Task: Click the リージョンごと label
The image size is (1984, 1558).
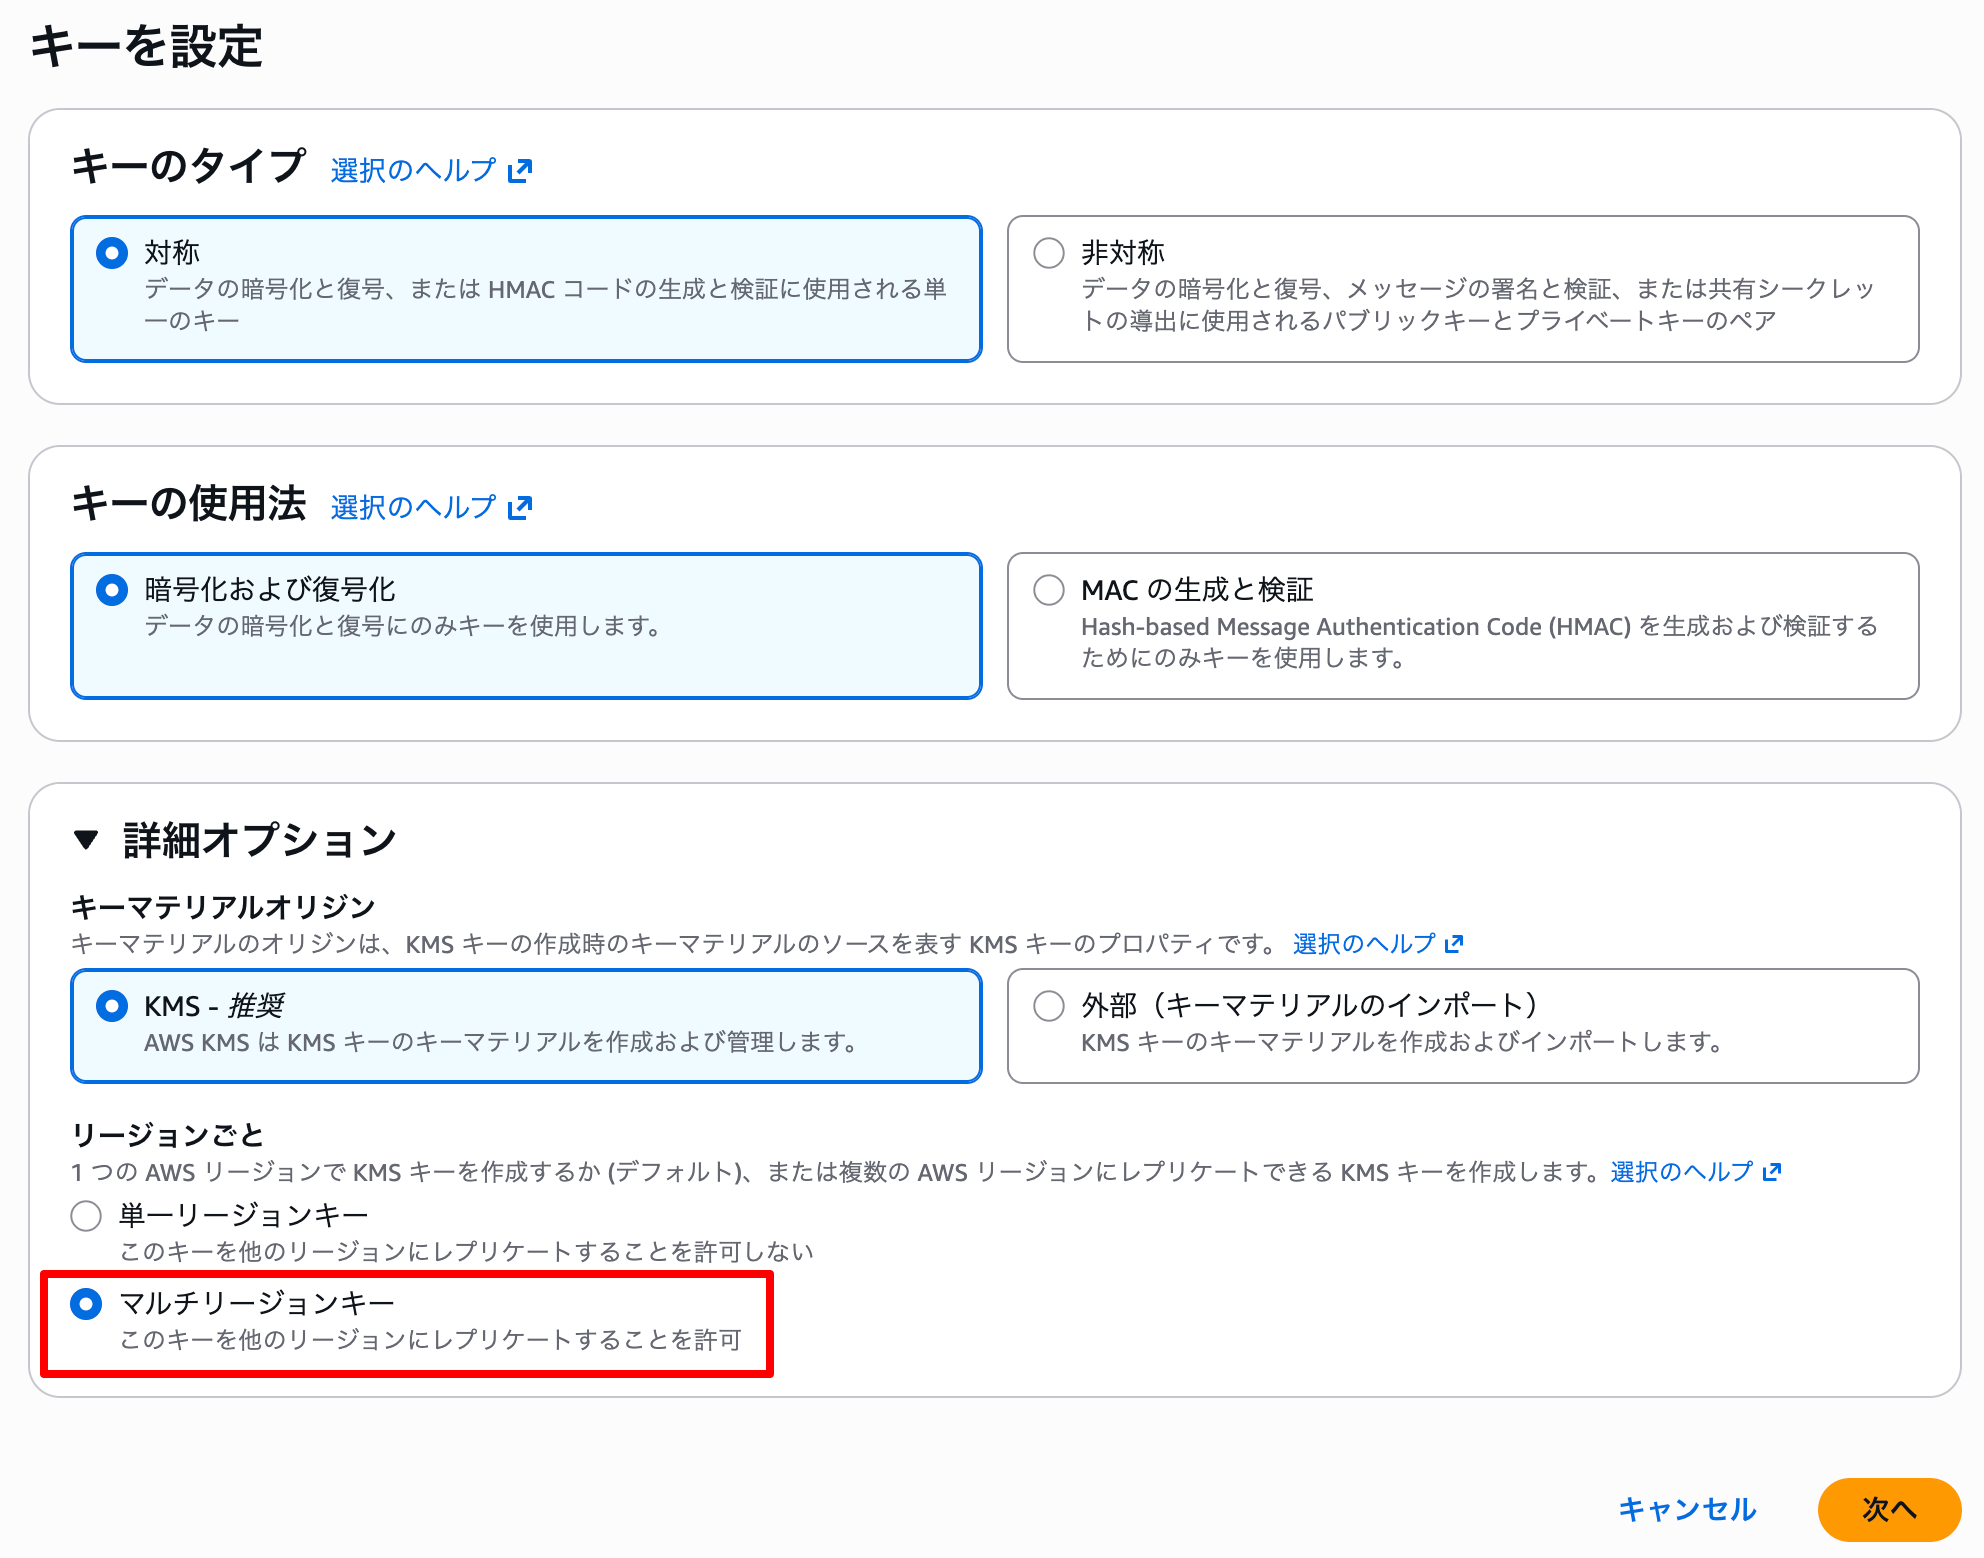Action: [x=167, y=1135]
